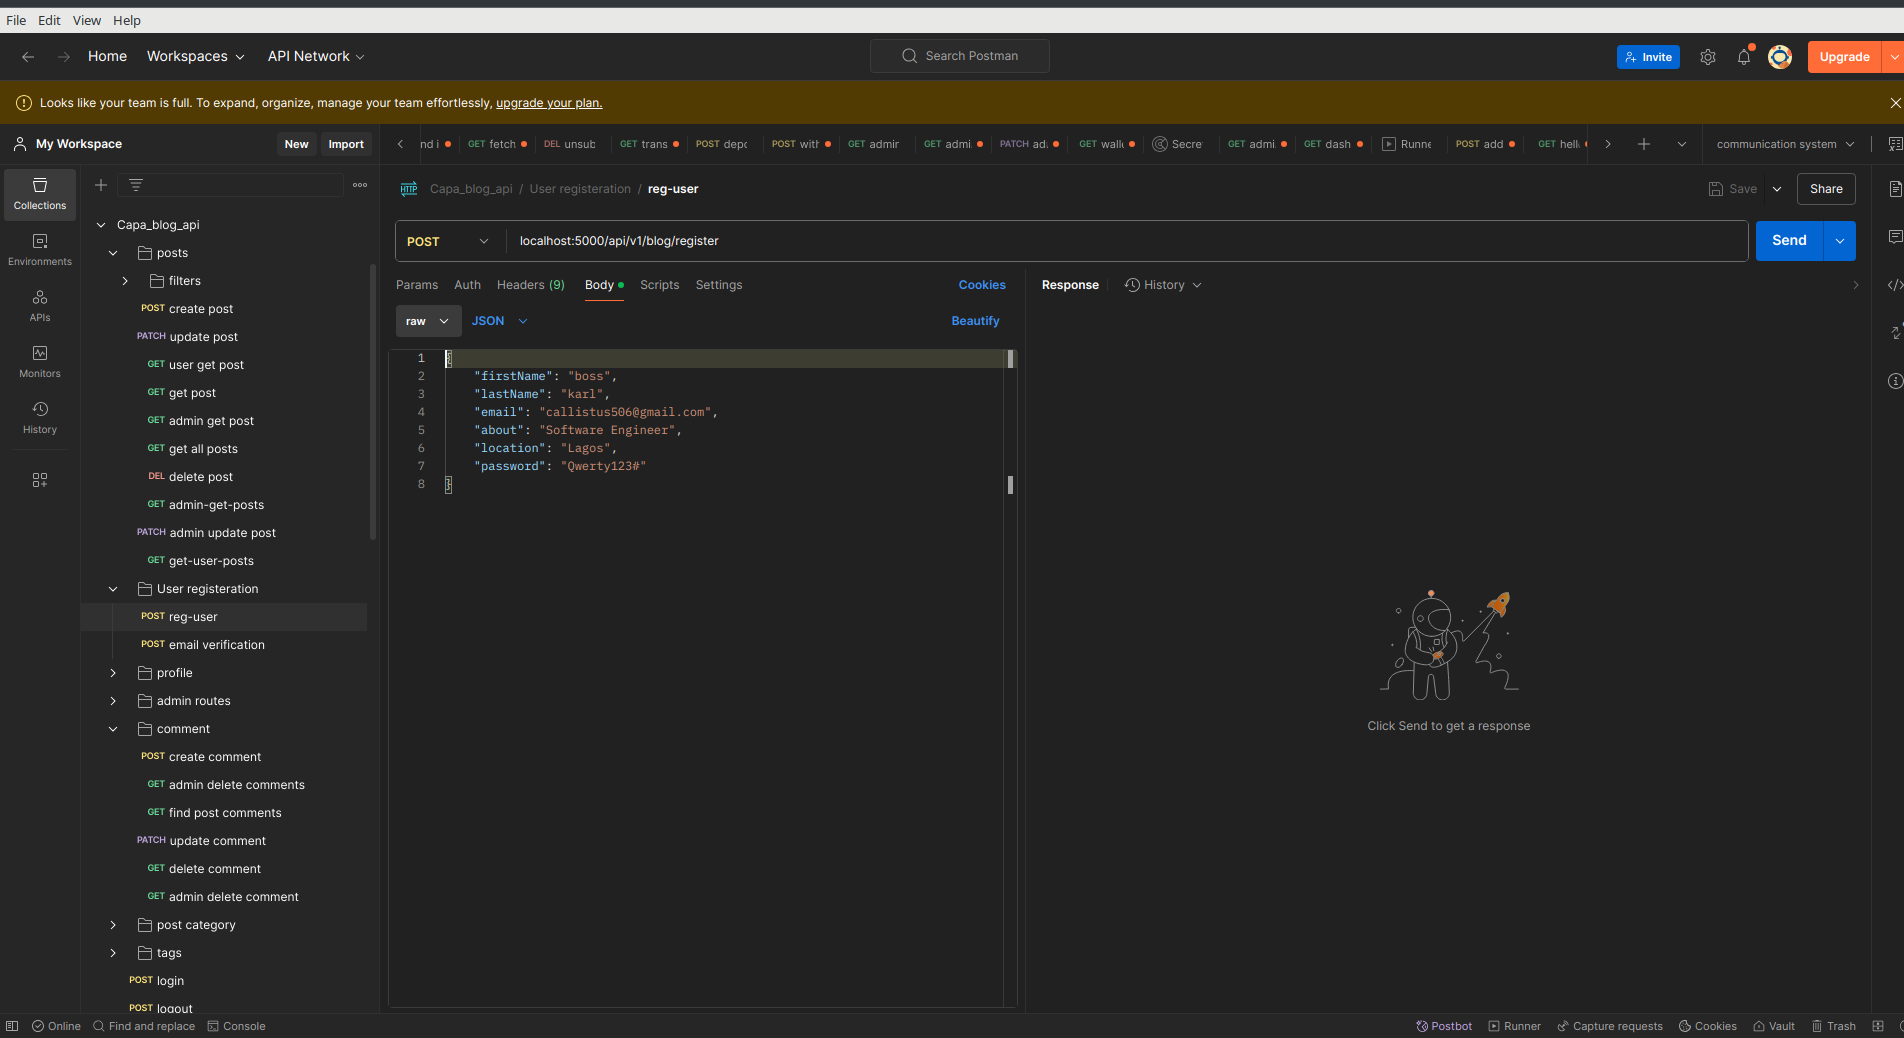1904x1038 pixels.
Task: Expand the profile folder
Action: click(113, 673)
